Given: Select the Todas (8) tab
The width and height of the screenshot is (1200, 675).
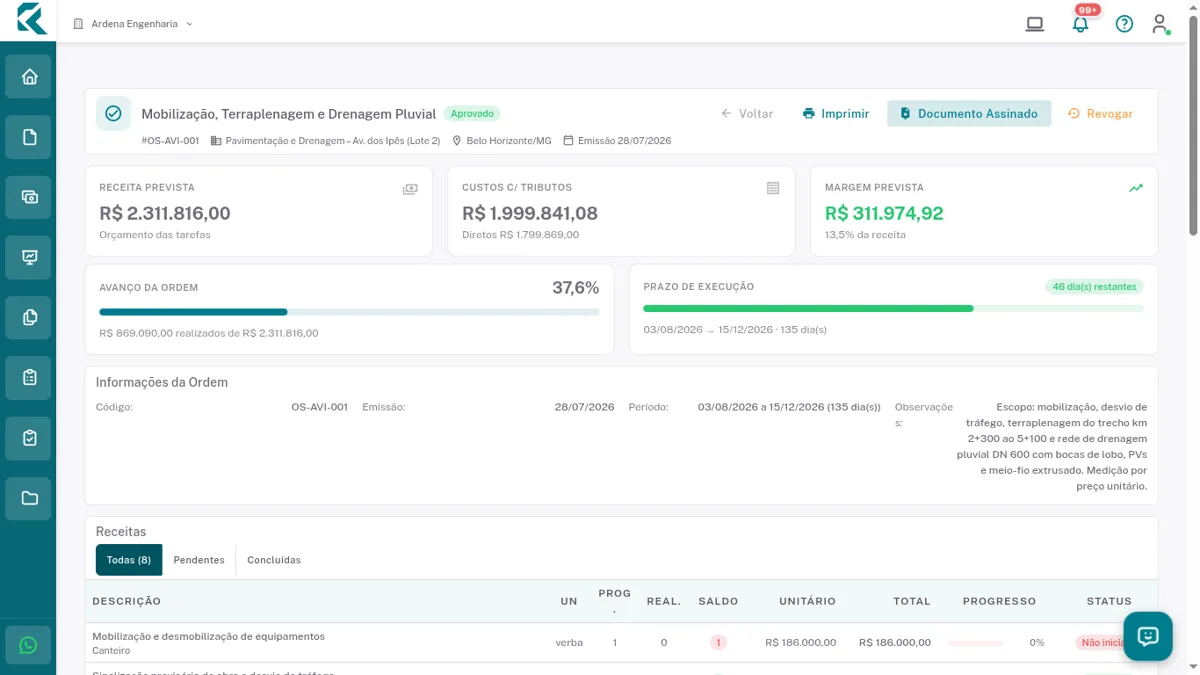Looking at the screenshot, I should click(x=129, y=560).
